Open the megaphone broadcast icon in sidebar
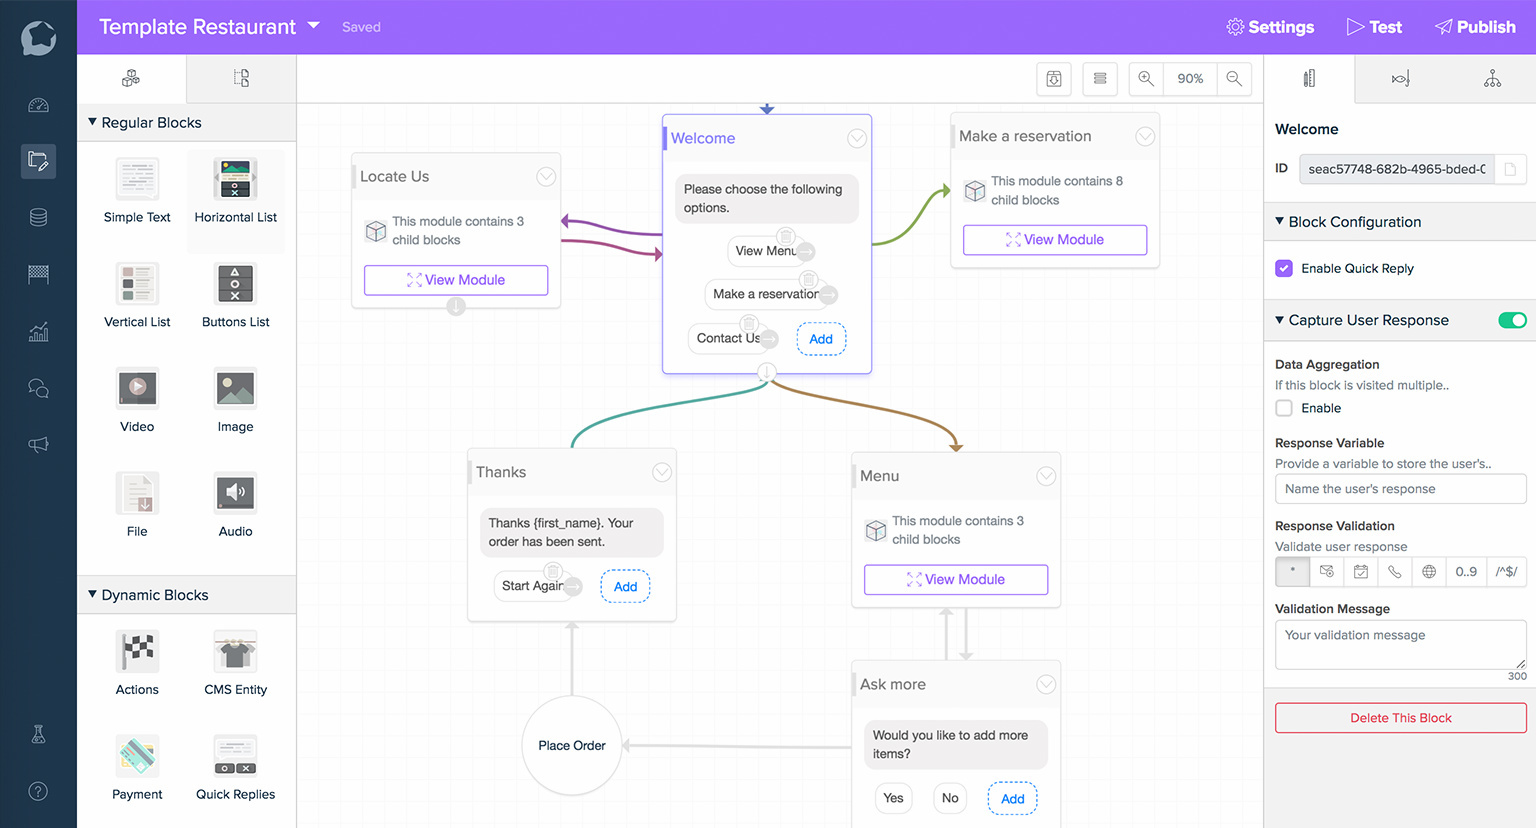The width and height of the screenshot is (1536, 828). 38,444
